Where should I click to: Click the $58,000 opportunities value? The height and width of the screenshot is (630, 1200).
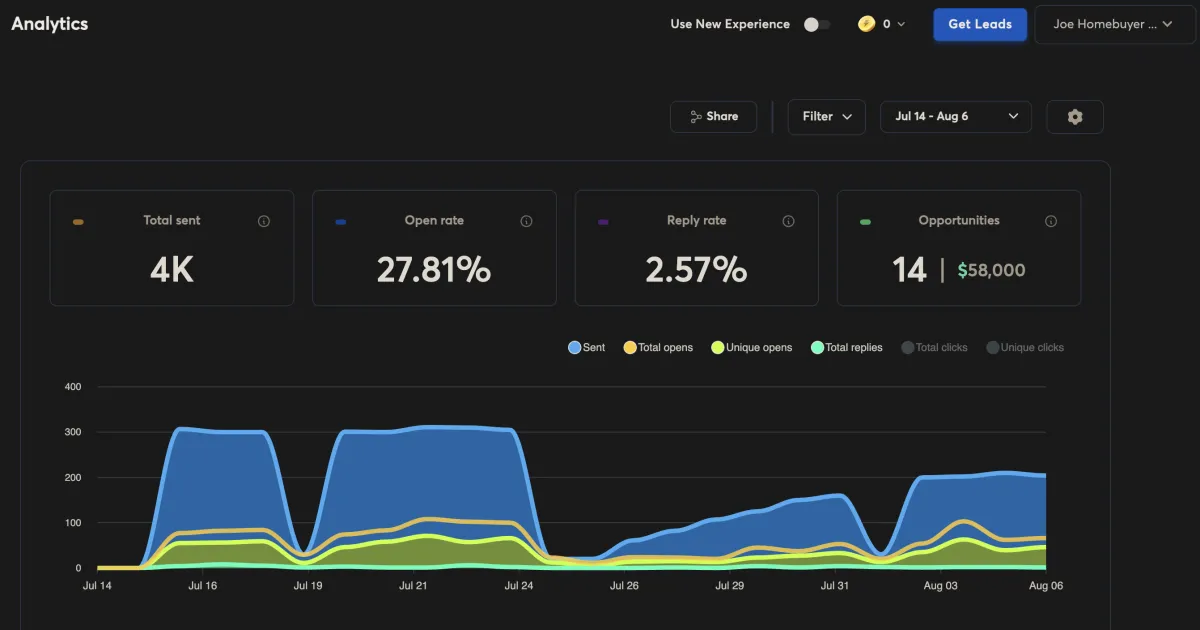point(991,270)
